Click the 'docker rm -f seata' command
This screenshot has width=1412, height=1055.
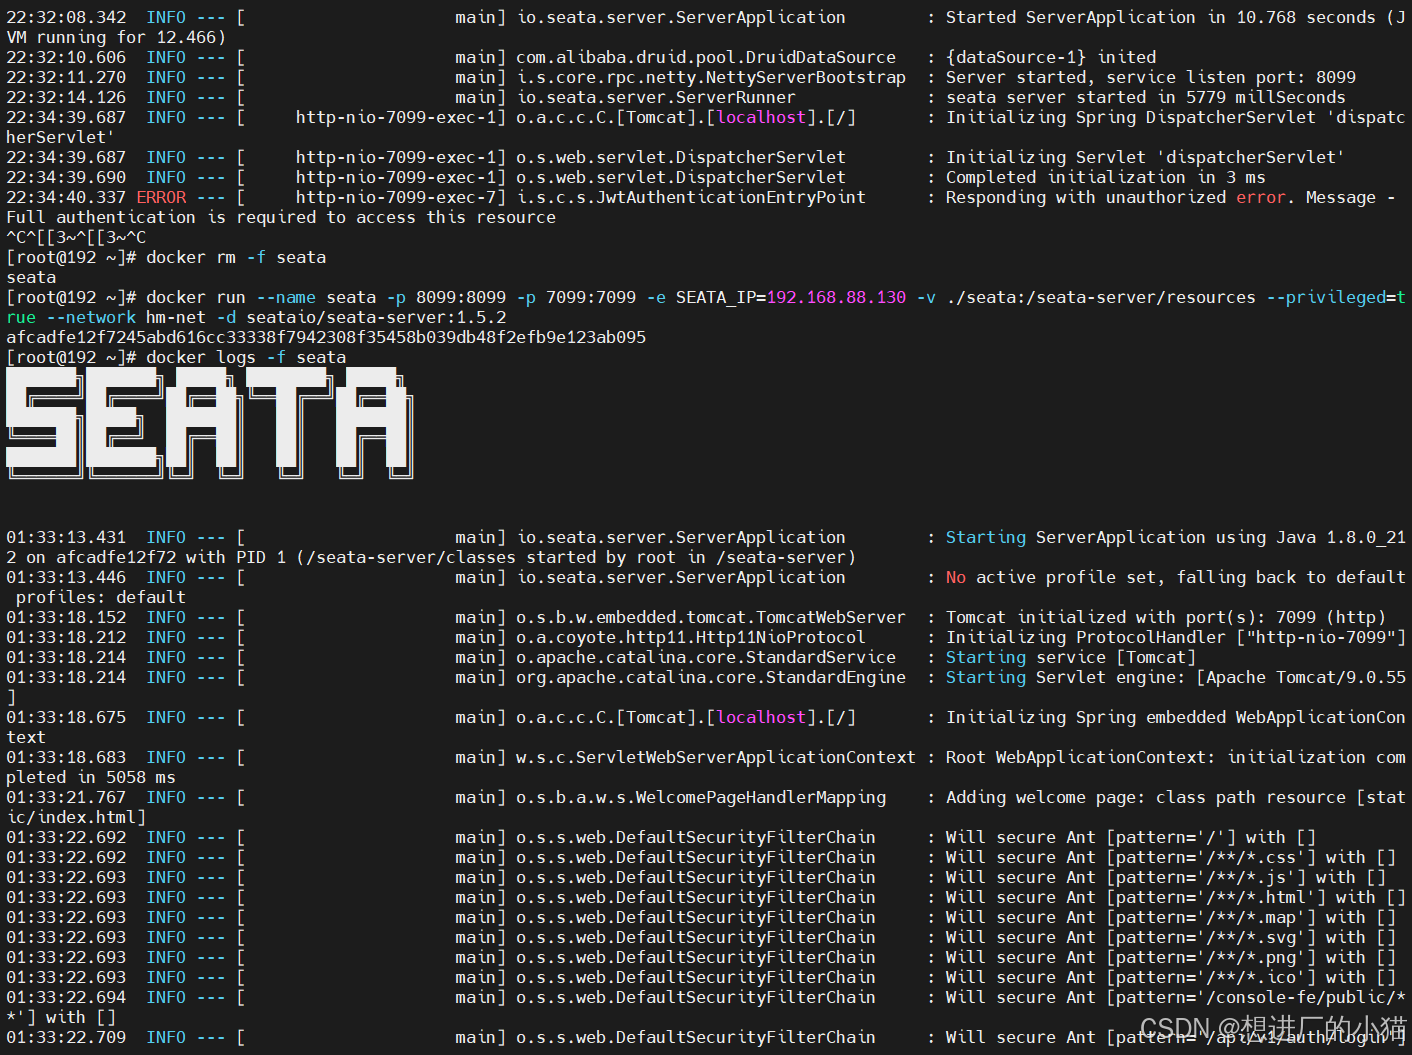click(x=236, y=257)
